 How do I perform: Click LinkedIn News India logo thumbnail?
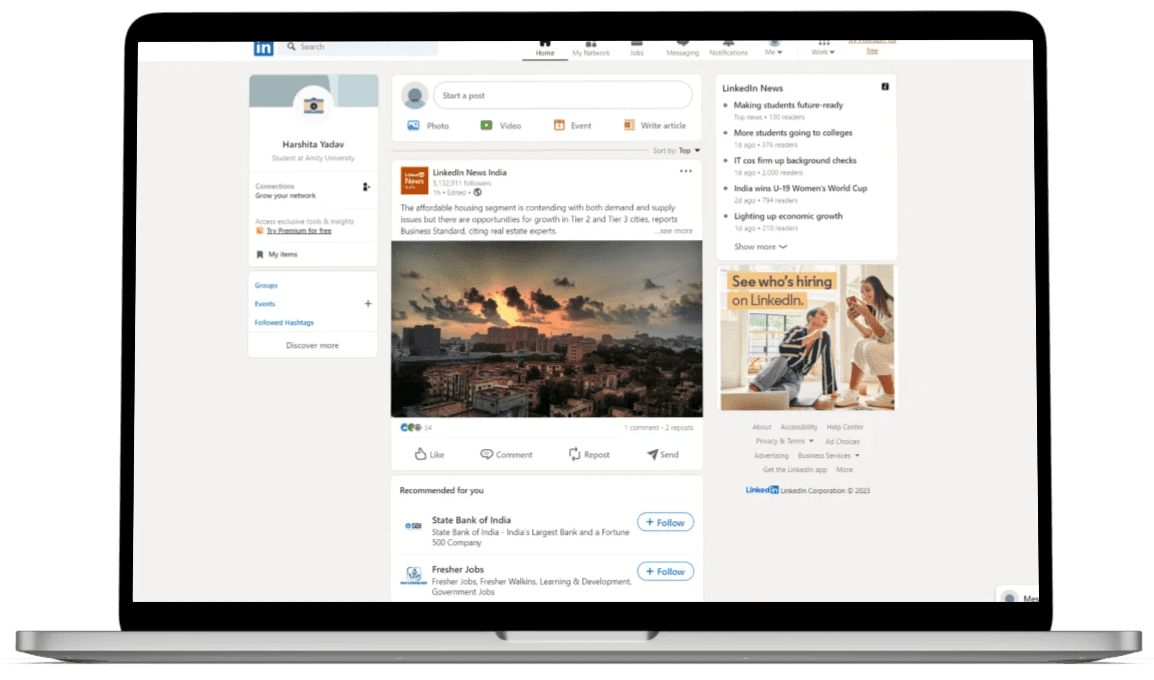[414, 180]
